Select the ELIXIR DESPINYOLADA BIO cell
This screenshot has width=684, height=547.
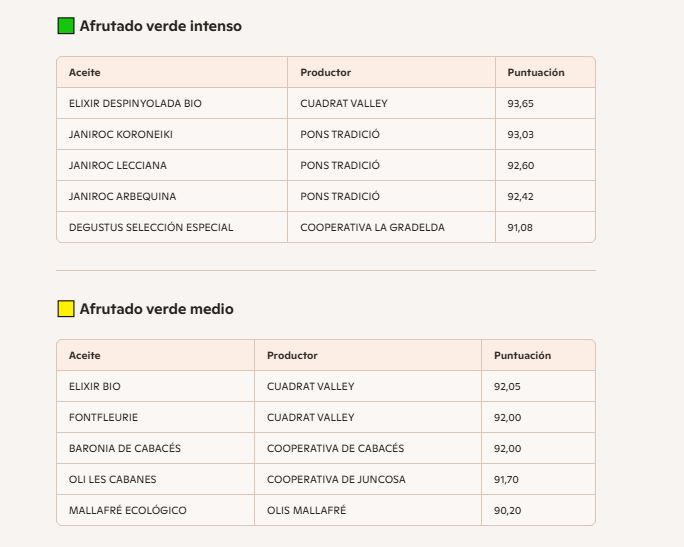(136, 104)
